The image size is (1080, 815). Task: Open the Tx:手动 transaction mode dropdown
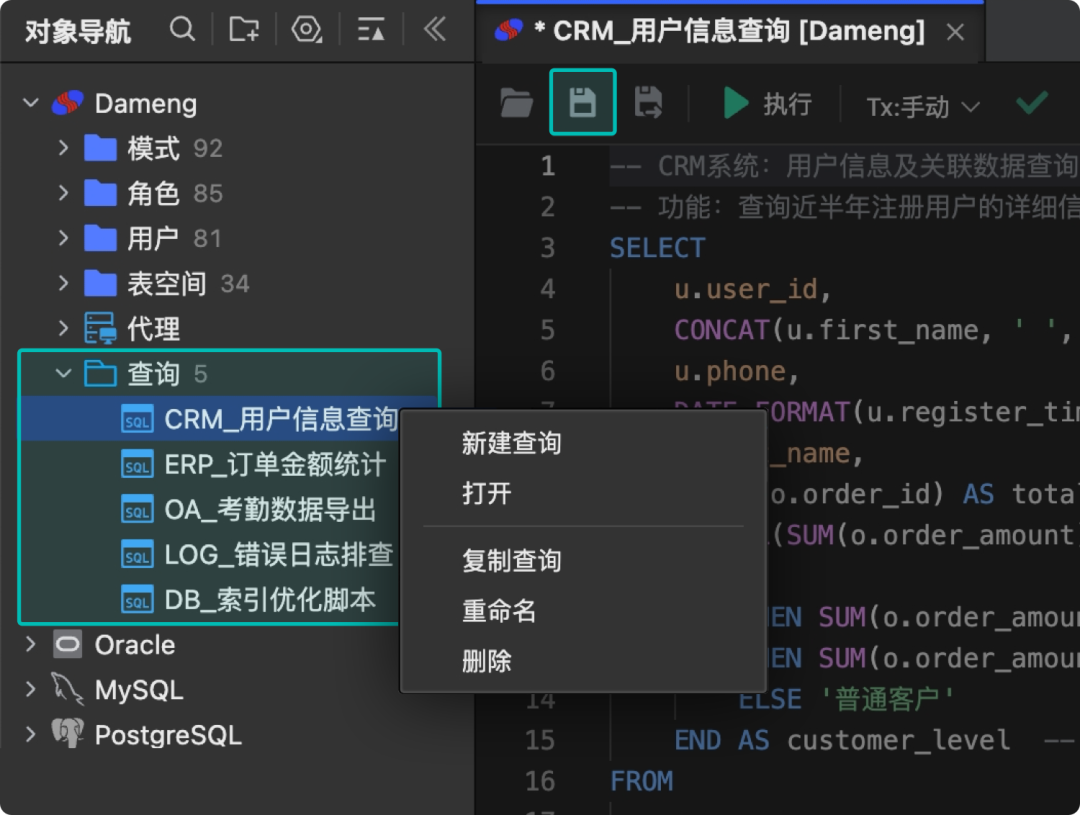tap(922, 106)
